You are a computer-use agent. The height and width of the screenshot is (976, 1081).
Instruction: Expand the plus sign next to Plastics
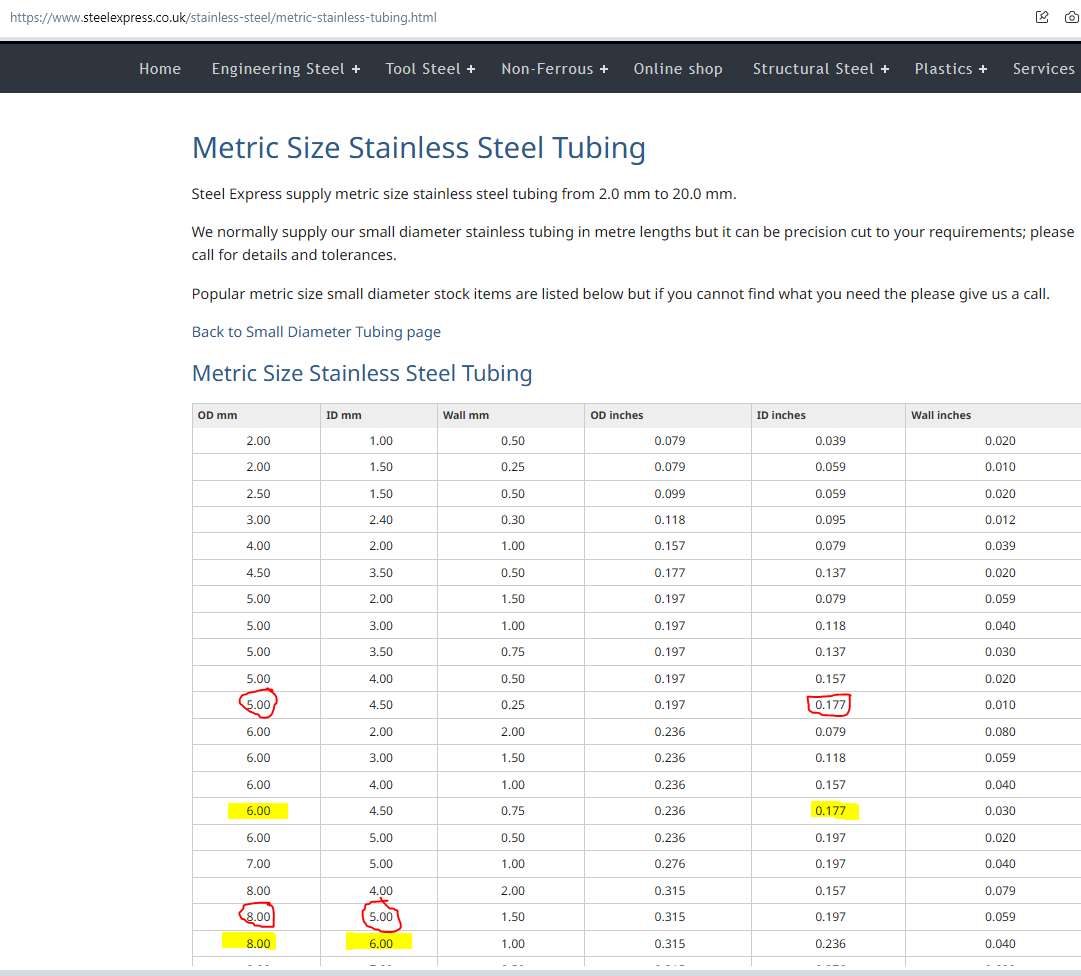(x=983, y=69)
